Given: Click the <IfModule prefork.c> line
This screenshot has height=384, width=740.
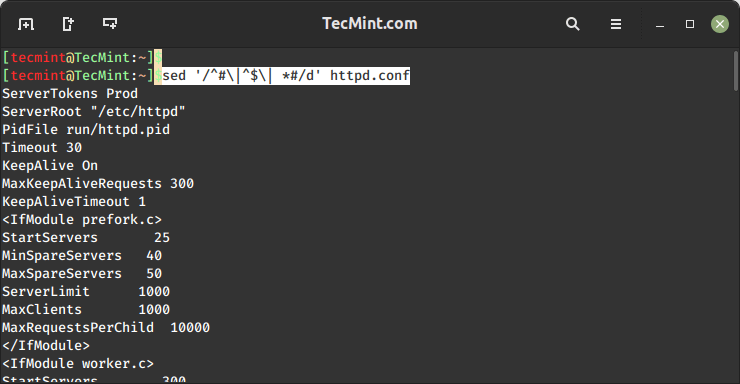Looking at the screenshot, I should tap(82, 219).
